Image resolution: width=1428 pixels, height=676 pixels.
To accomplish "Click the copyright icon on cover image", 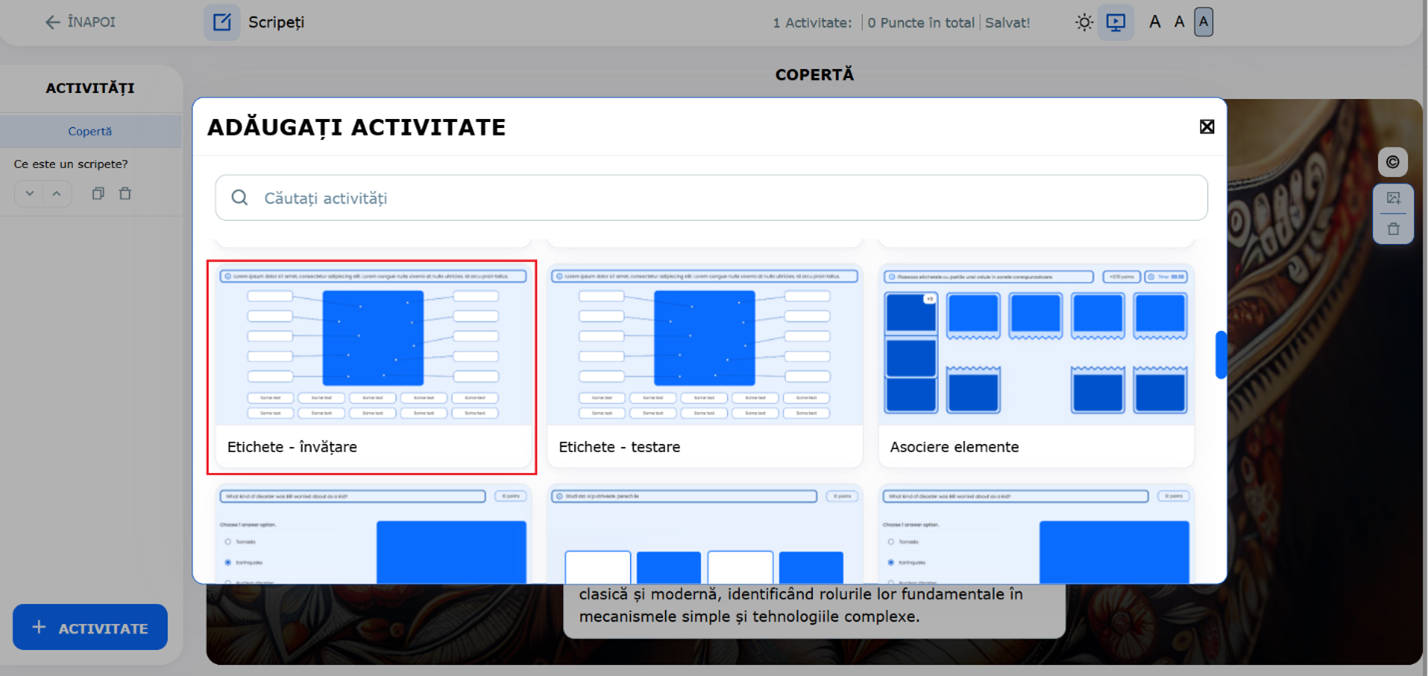I will point(1393,162).
